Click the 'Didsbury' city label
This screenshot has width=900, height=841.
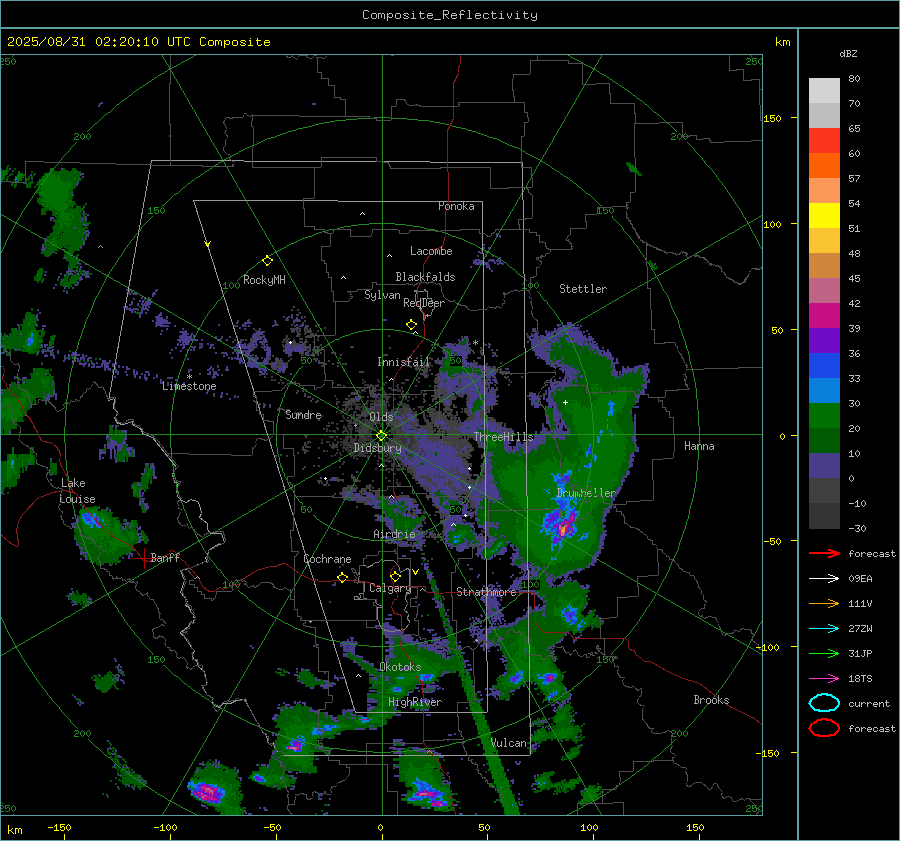click(x=377, y=448)
